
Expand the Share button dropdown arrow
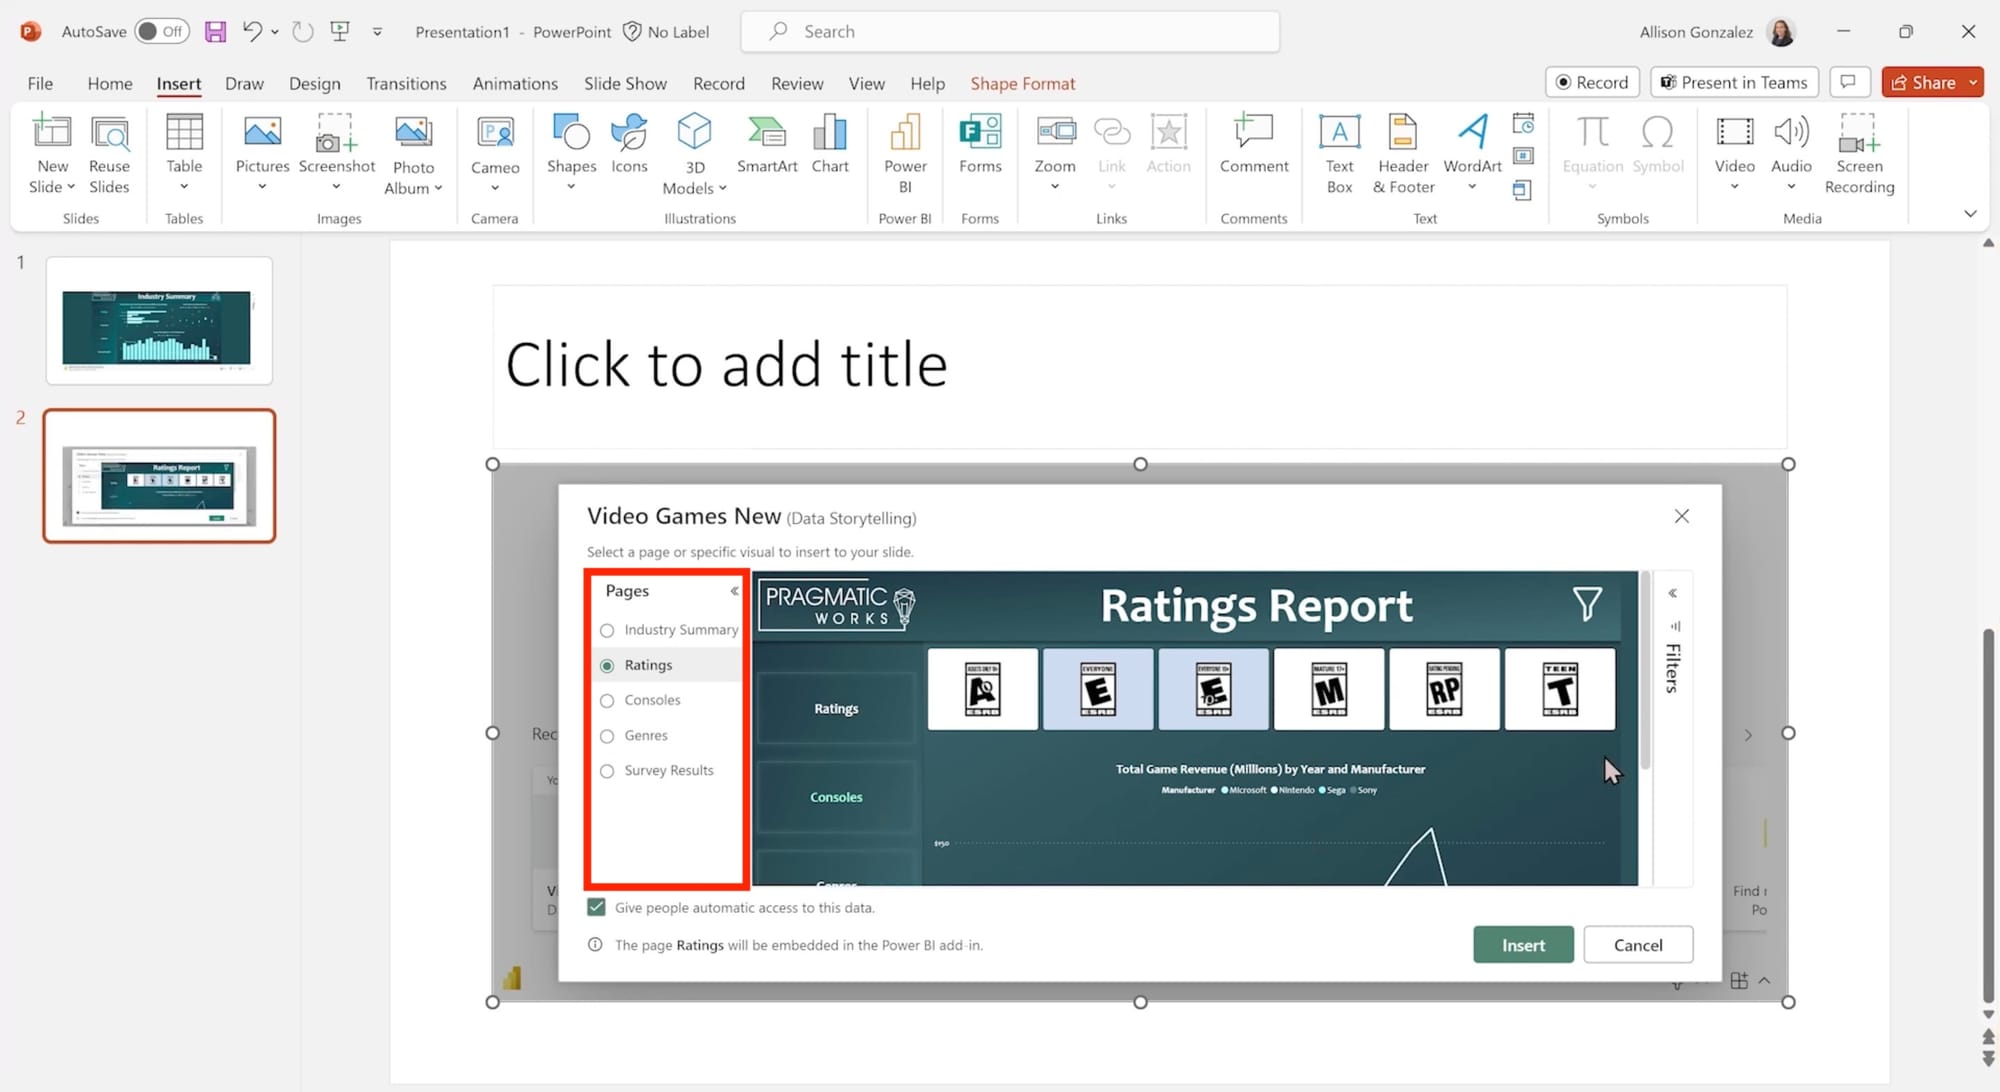(x=1973, y=83)
